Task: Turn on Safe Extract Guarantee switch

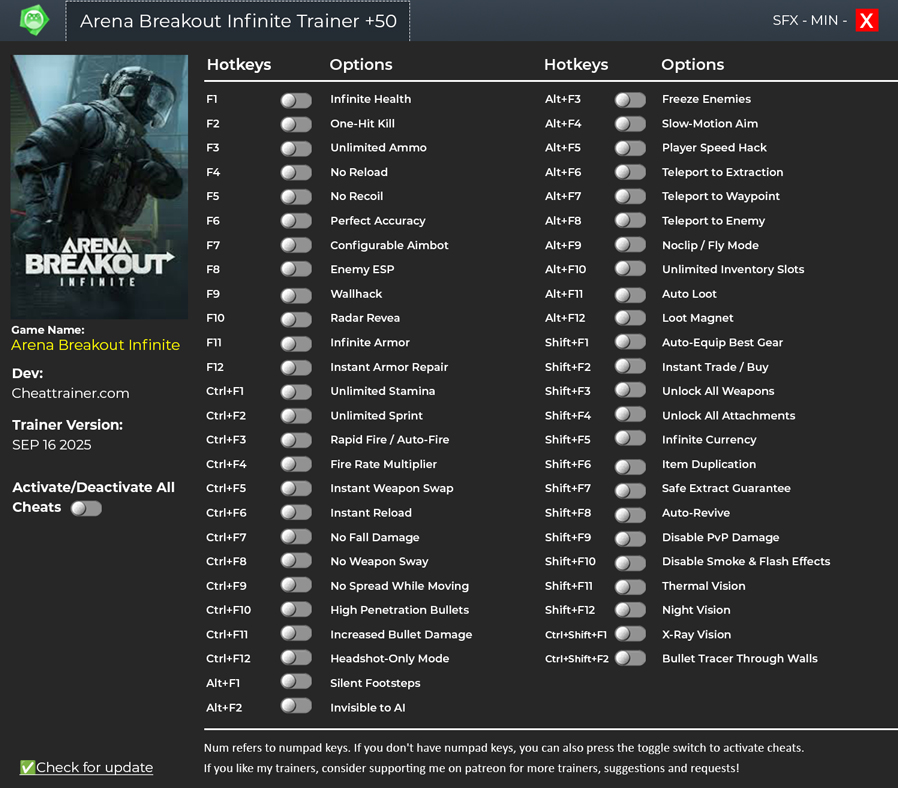Action: click(x=630, y=491)
